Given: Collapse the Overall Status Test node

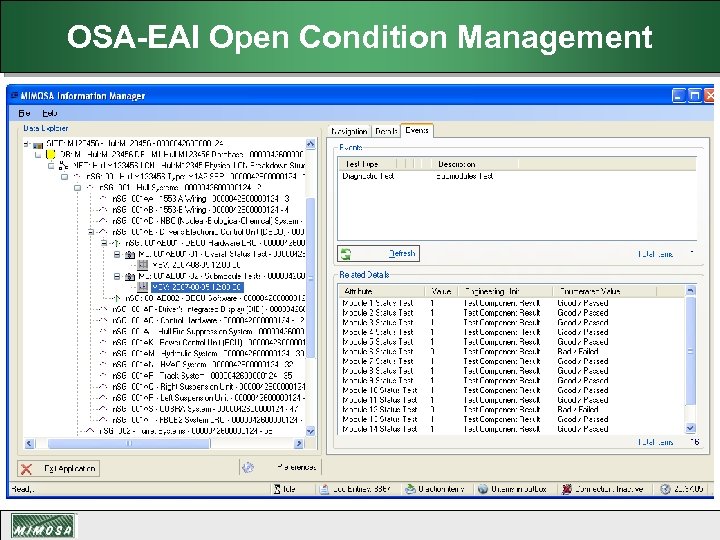Looking at the screenshot, I should click(x=117, y=254).
